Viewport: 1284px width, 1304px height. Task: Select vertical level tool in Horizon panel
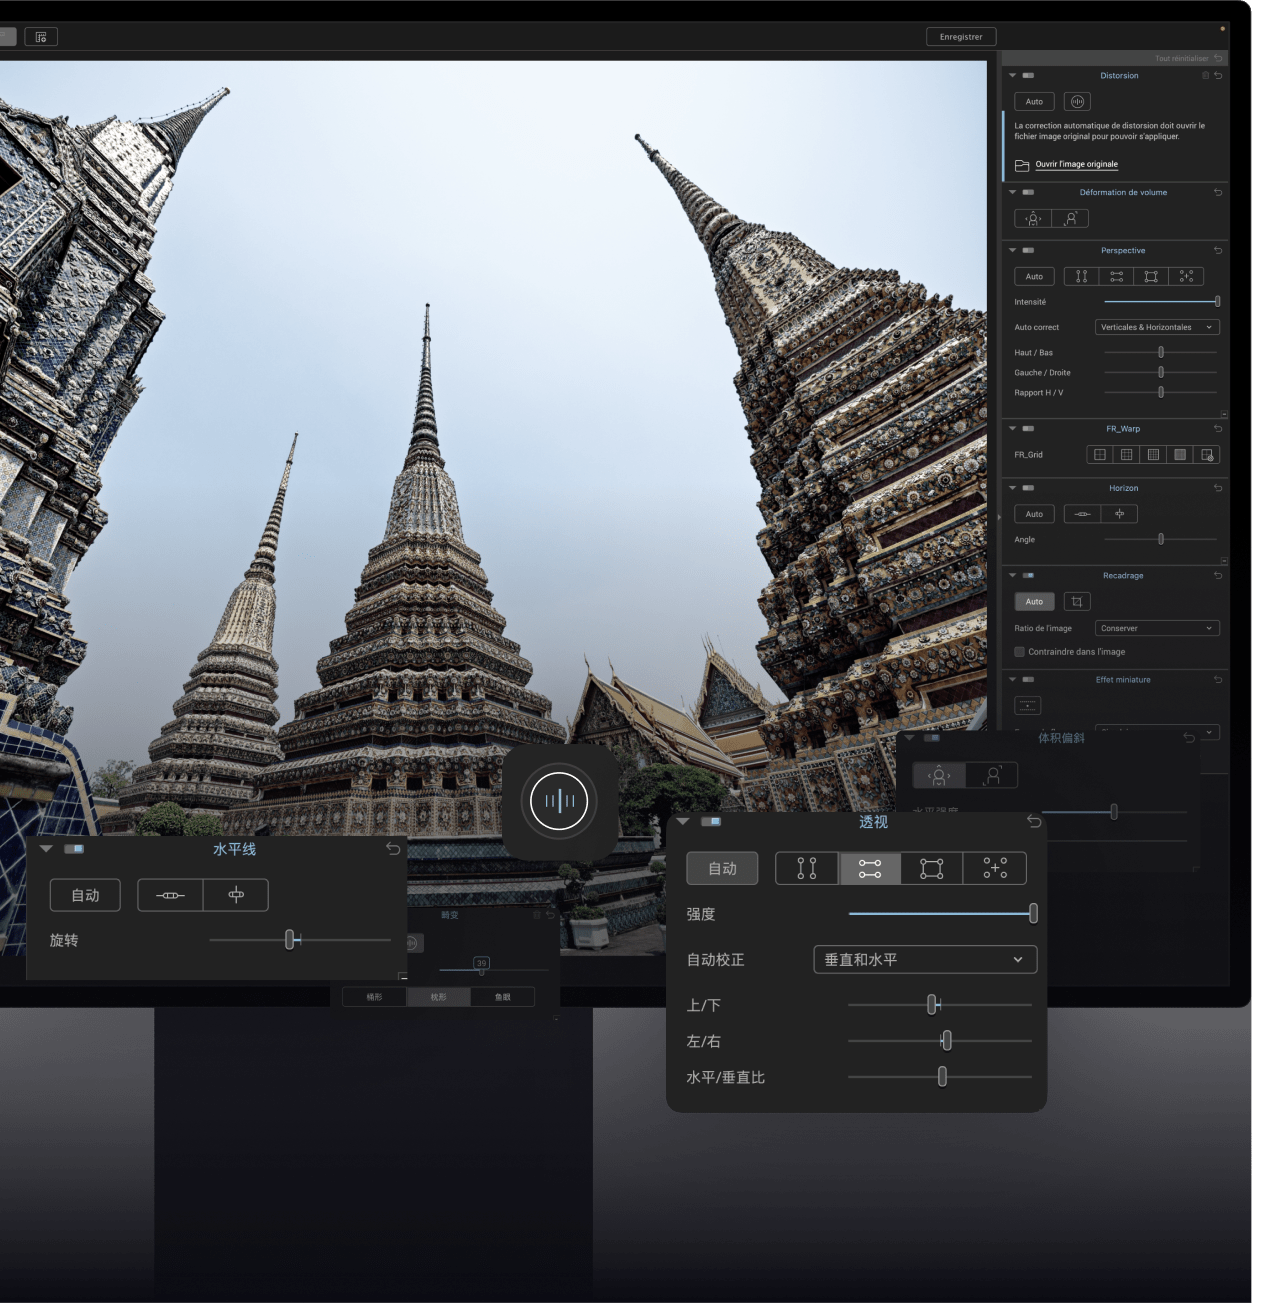[1119, 514]
